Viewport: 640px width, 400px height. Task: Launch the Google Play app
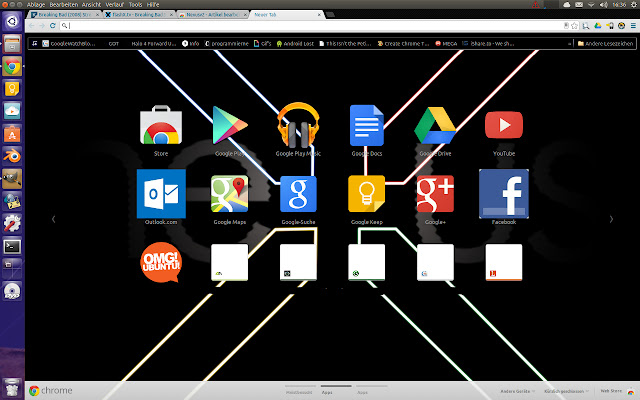click(230, 126)
